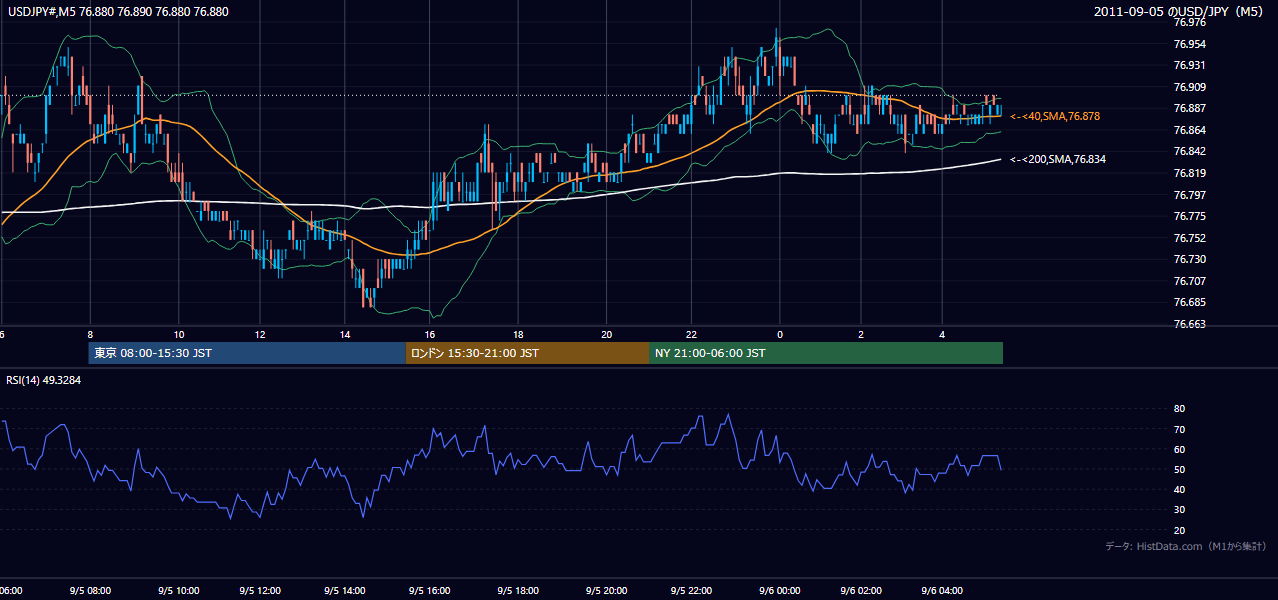The width and height of the screenshot is (1278, 600).
Task: Click price axis value 76.887
Action: point(1189,108)
